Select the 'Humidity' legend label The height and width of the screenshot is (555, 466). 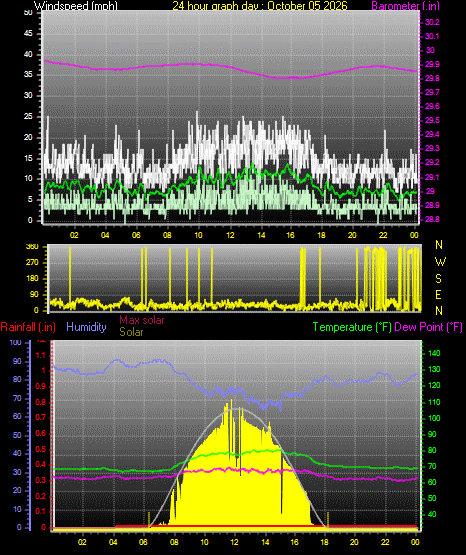pyautogui.click(x=86, y=327)
